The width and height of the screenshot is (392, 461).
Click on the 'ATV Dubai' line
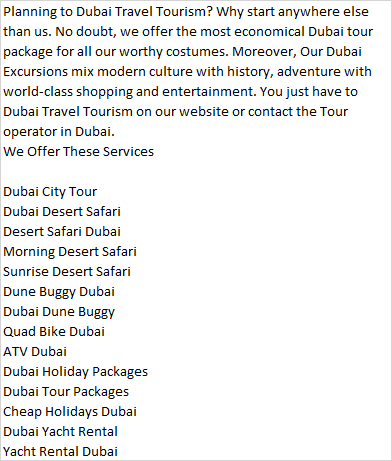click(x=35, y=352)
